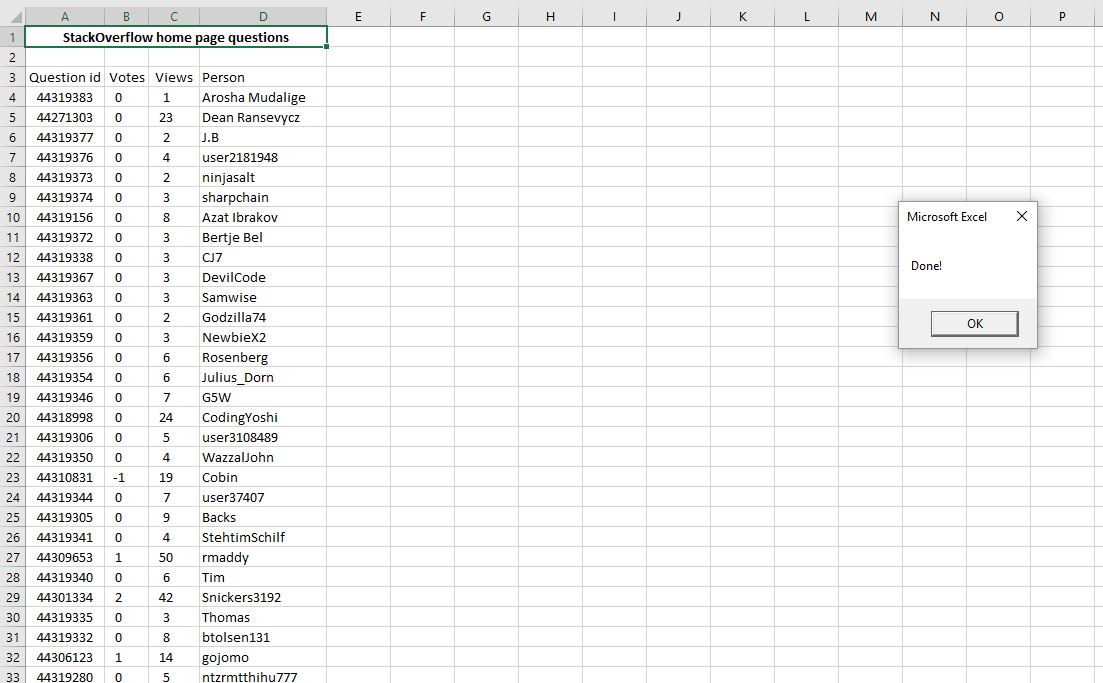The image size is (1103, 683).
Task: Select the Person header cell
Action: click(263, 77)
